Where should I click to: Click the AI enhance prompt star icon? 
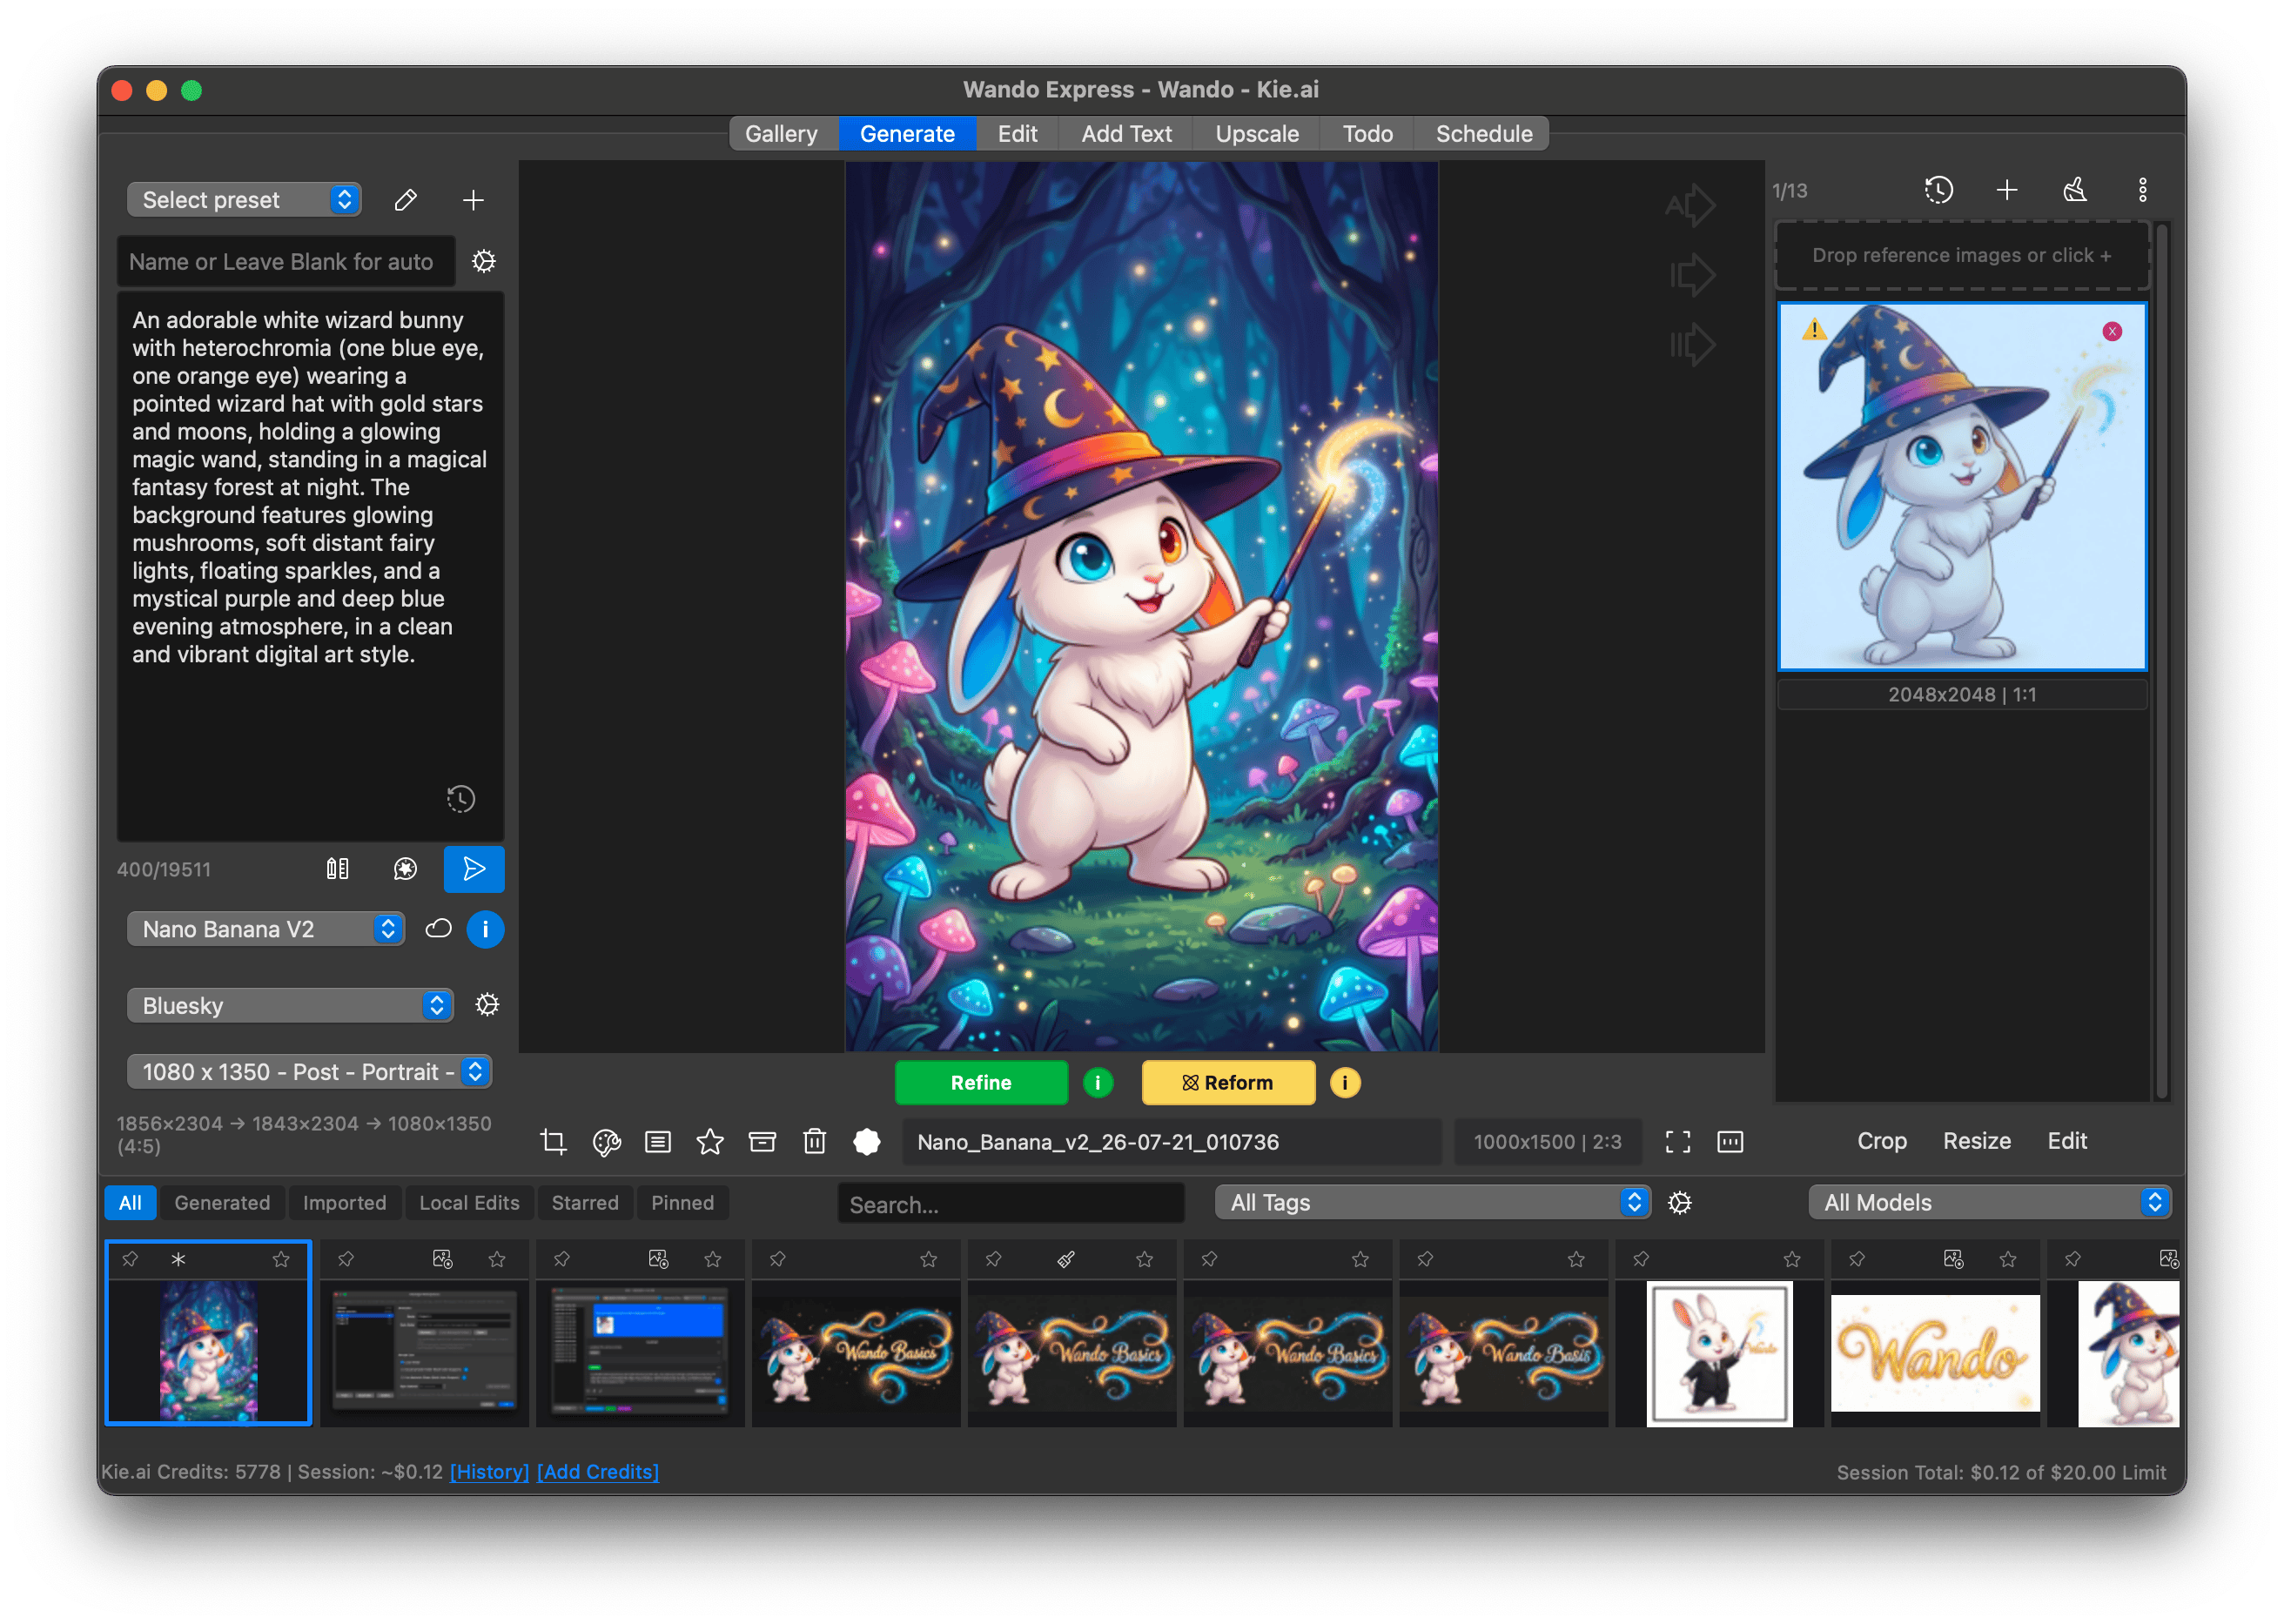pos(405,868)
